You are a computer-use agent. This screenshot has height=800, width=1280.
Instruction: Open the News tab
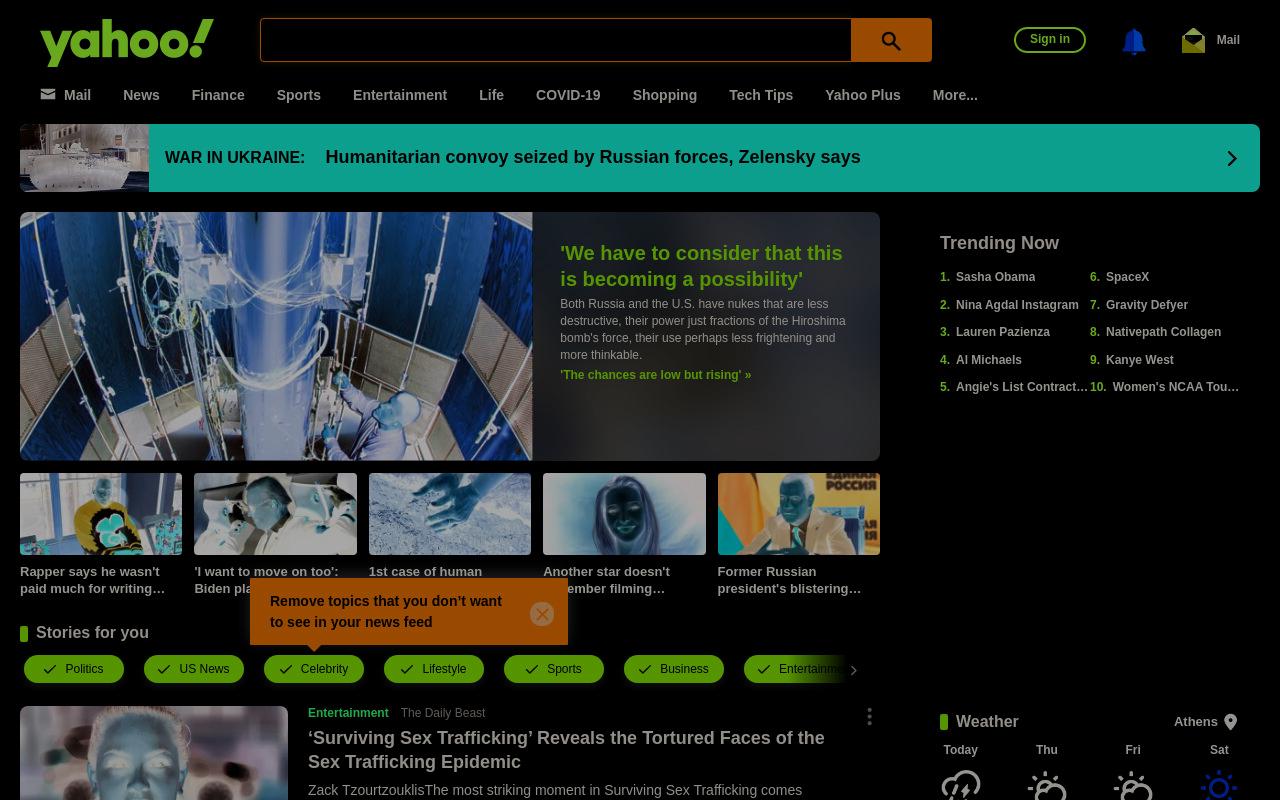click(x=141, y=95)
